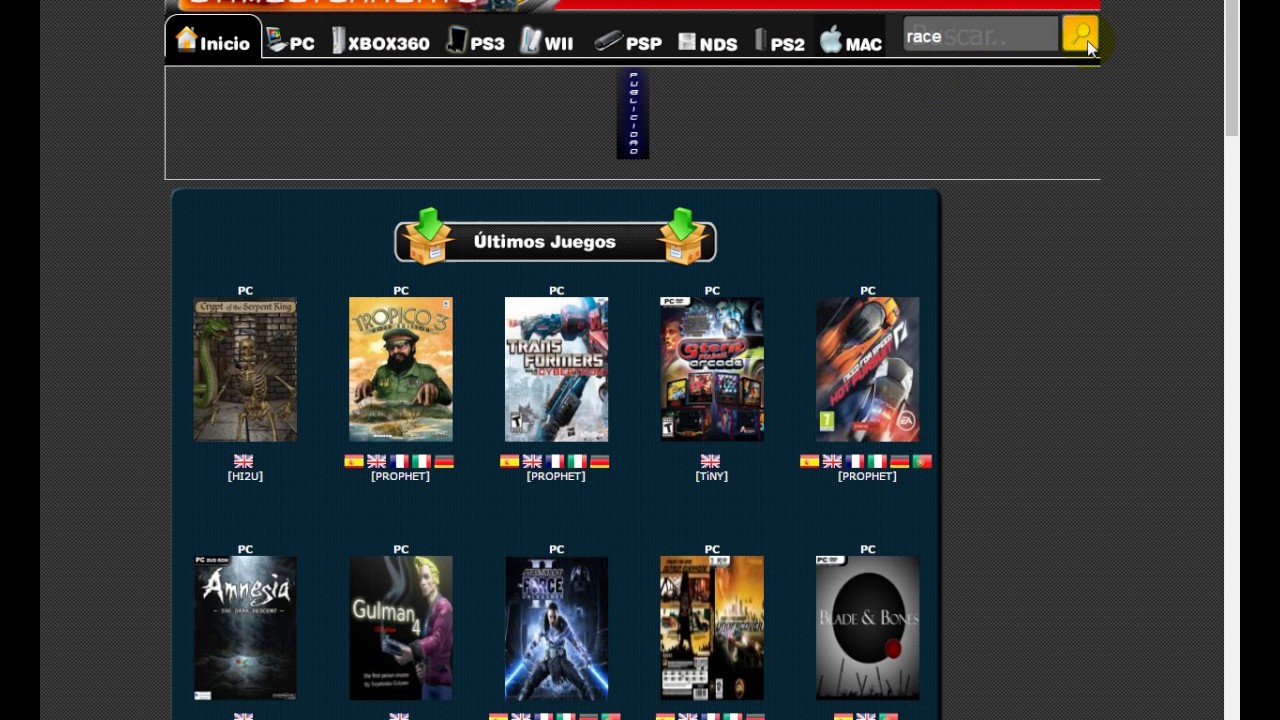Open the NDS games tab

(708, 42)
